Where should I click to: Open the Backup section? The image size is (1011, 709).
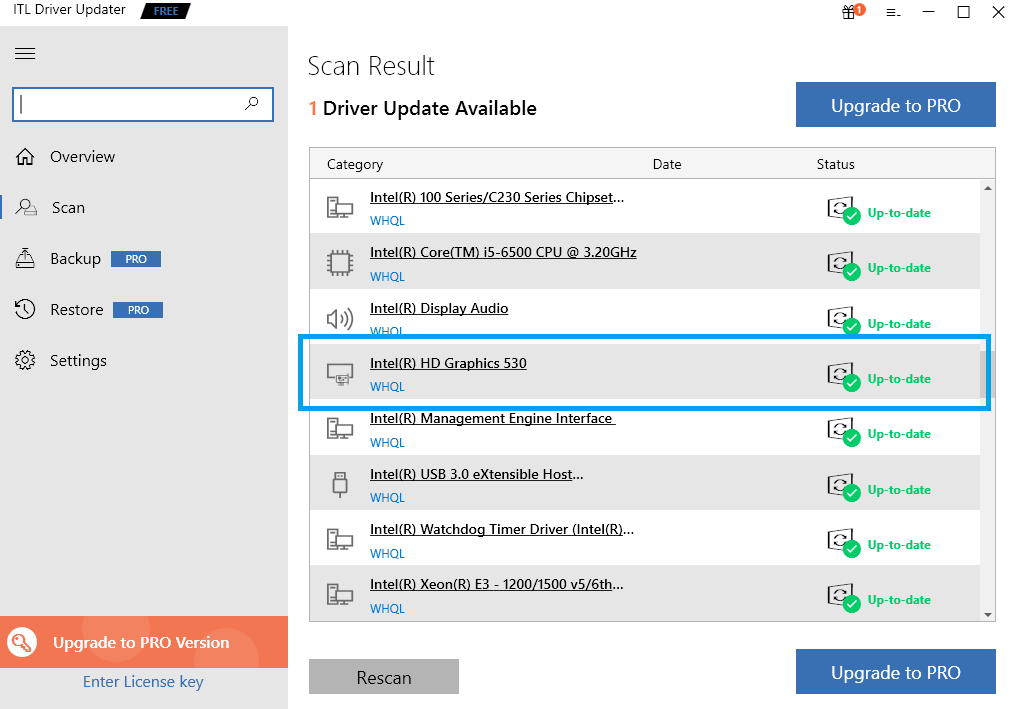(x=75, y=258)
